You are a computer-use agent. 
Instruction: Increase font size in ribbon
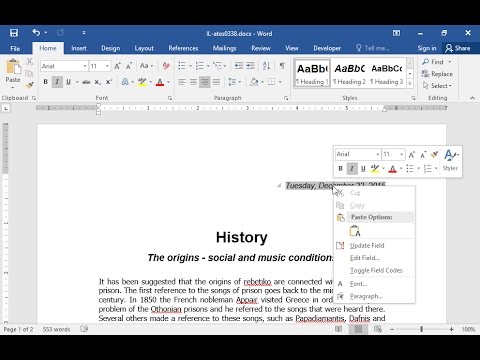[117, 66]
